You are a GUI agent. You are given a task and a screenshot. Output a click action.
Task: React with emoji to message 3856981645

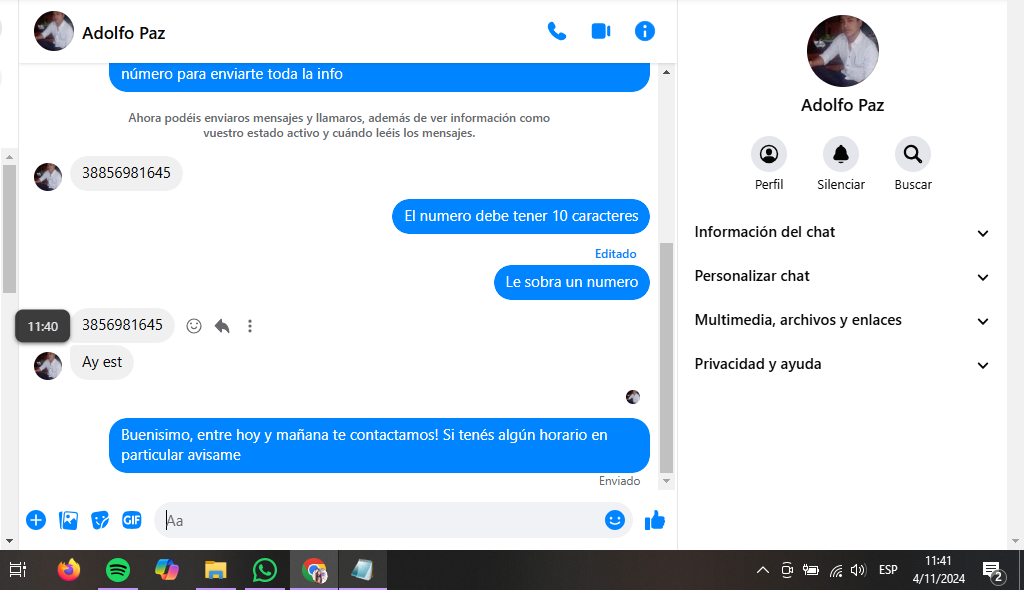[194, 325]
